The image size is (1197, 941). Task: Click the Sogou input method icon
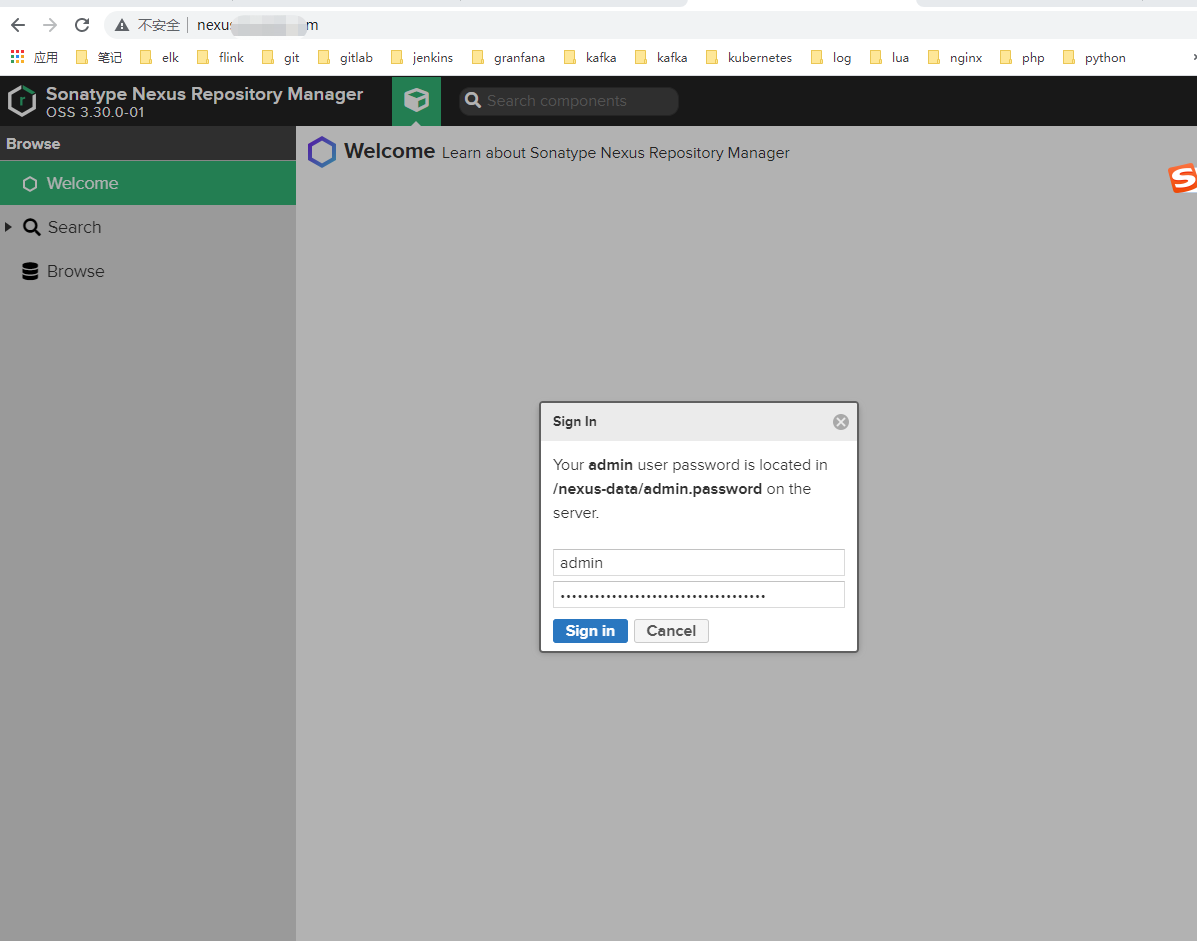[1182, 179]
